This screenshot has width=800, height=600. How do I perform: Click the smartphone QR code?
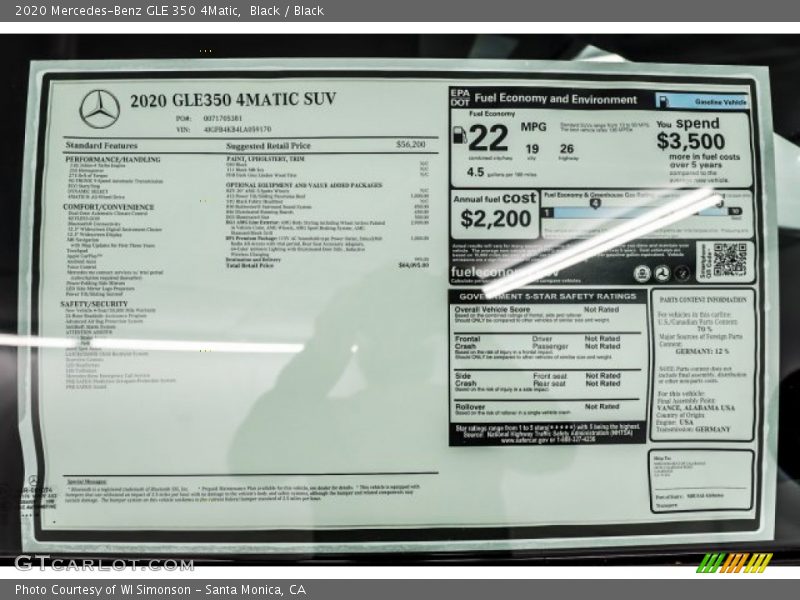730,260
